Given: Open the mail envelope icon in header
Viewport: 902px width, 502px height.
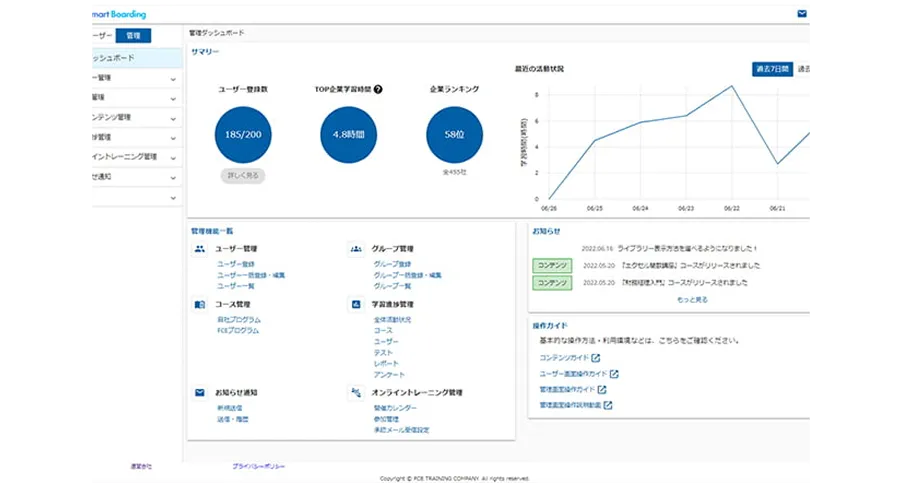Looking at the screenshot, I should pos(801,14).
